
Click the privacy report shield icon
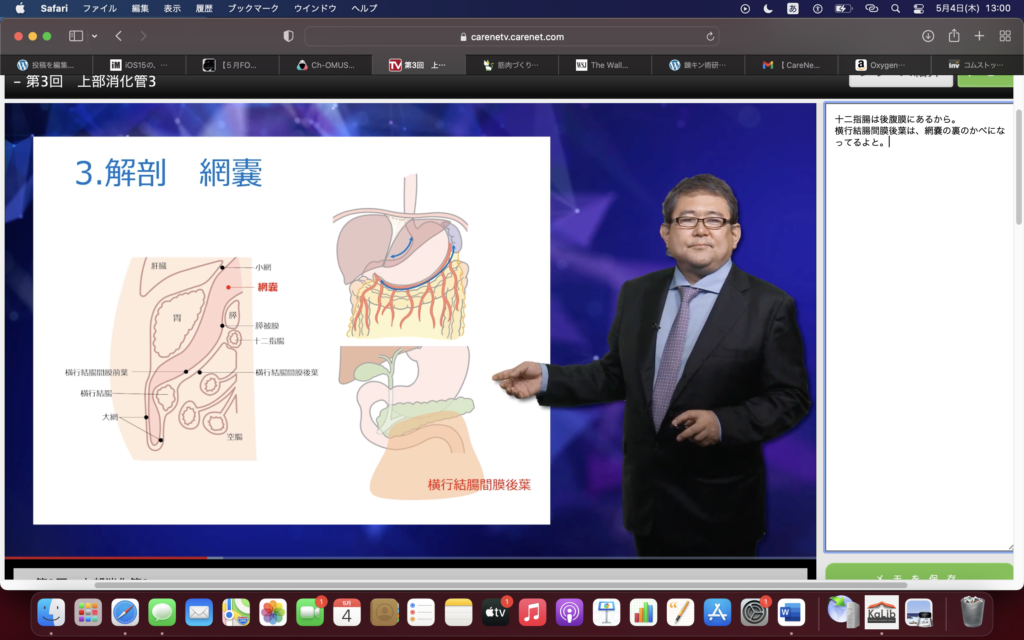tap(289, 36)
